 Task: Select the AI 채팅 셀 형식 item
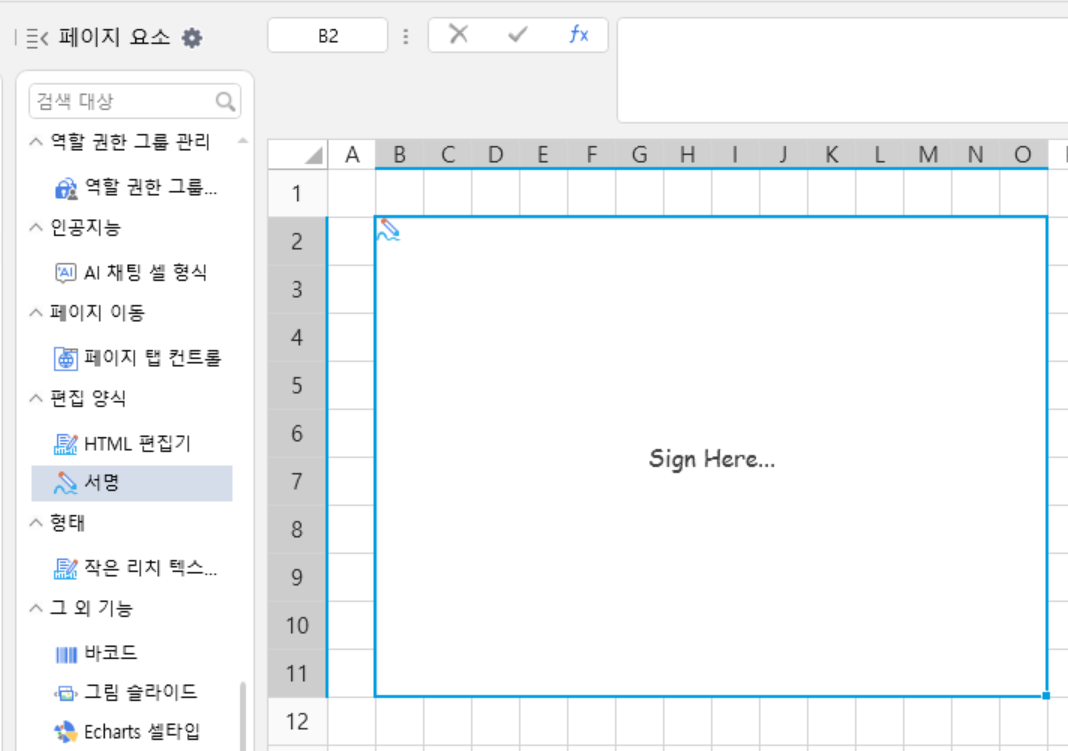(x=132, y=273)
